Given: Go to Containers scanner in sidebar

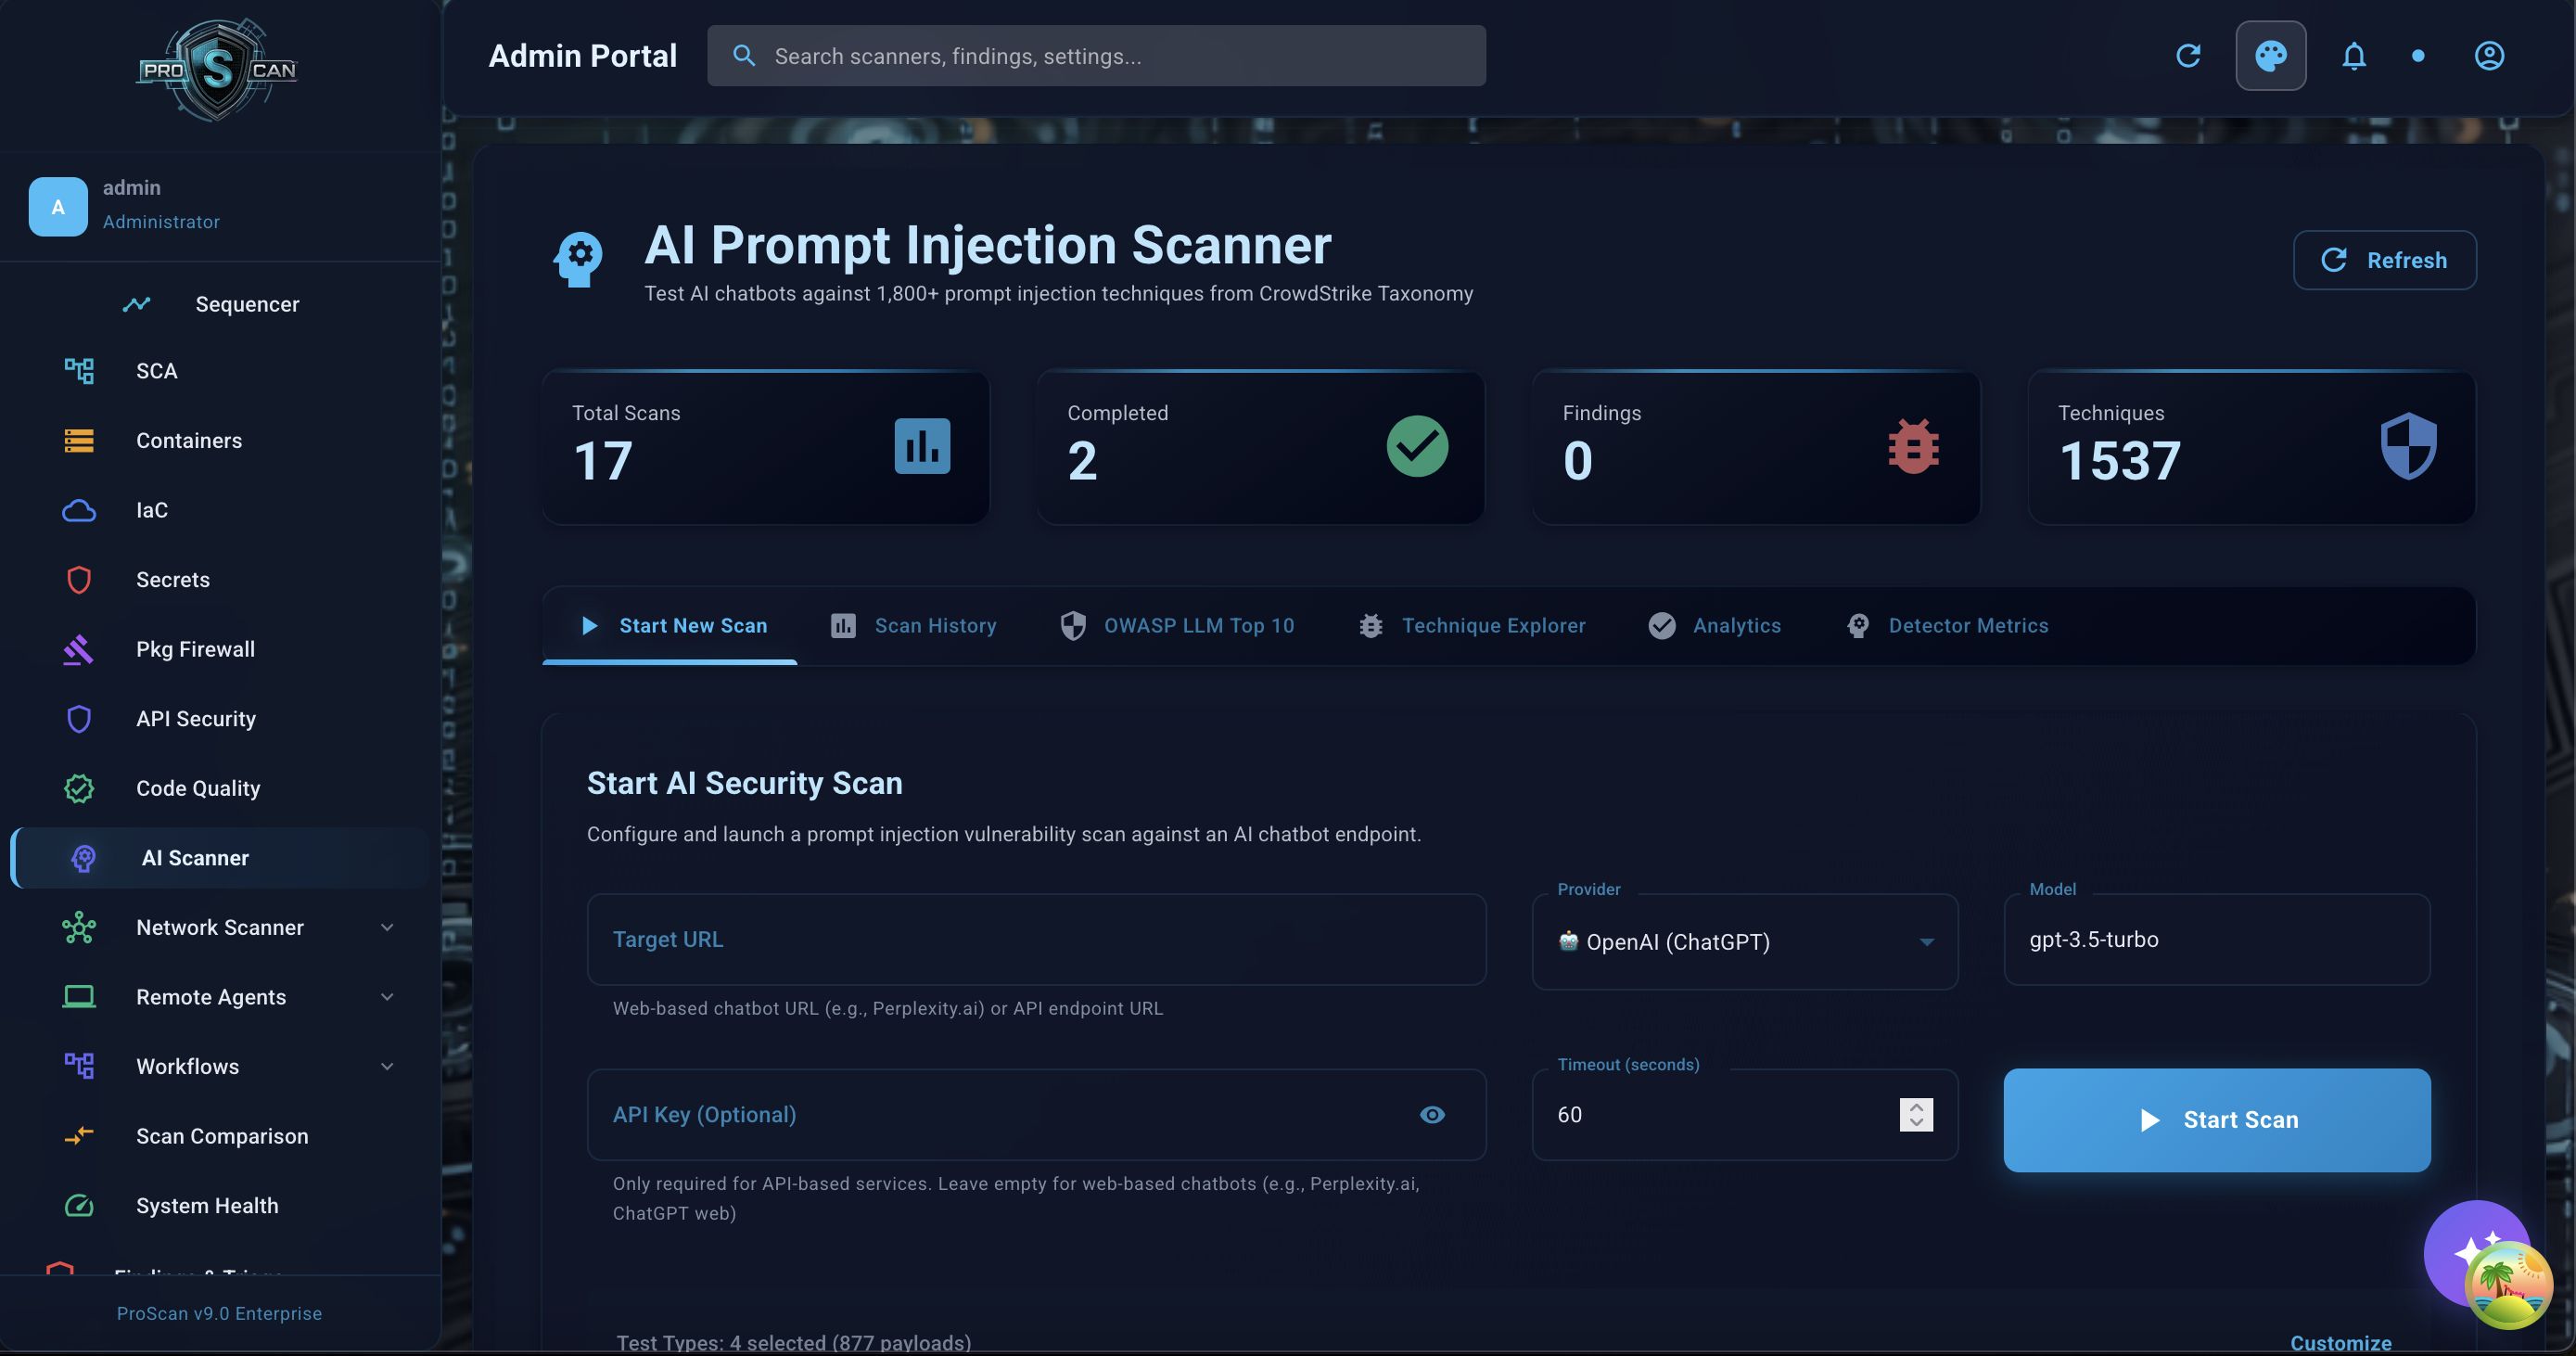Looking at the screenshot, I should [x=188, y=441].
